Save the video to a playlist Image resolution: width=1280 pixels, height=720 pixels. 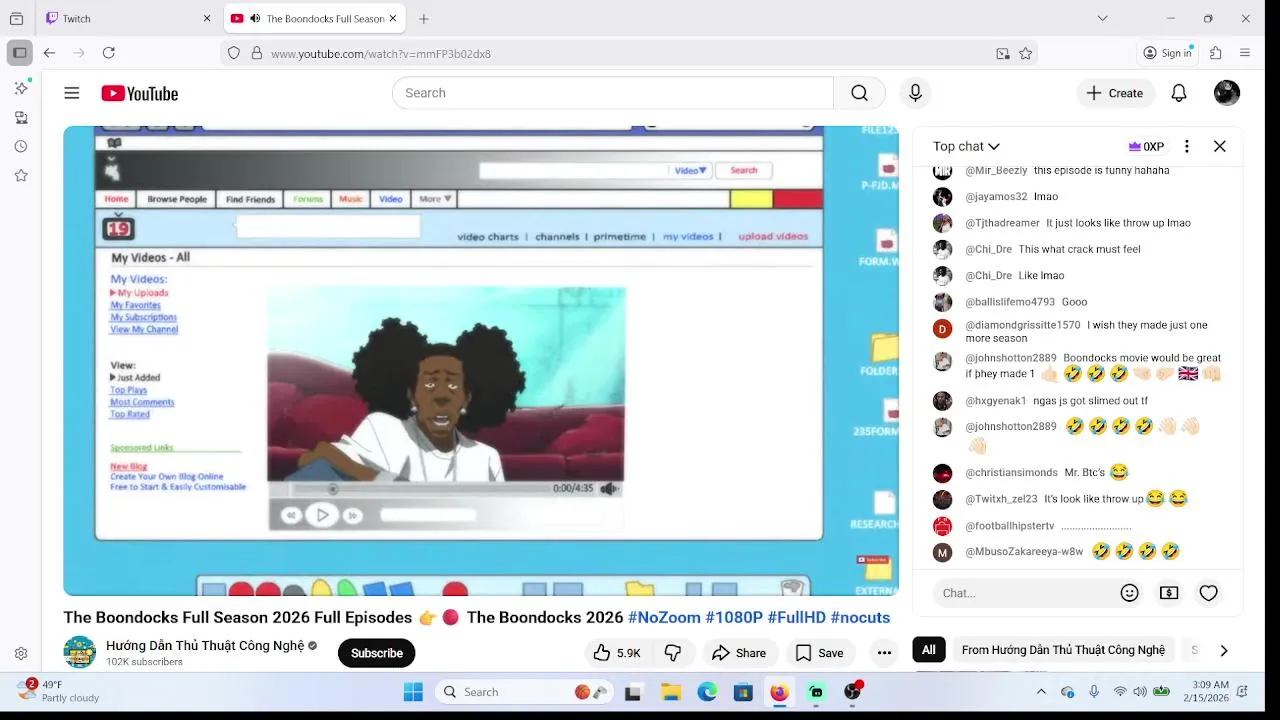820,653
